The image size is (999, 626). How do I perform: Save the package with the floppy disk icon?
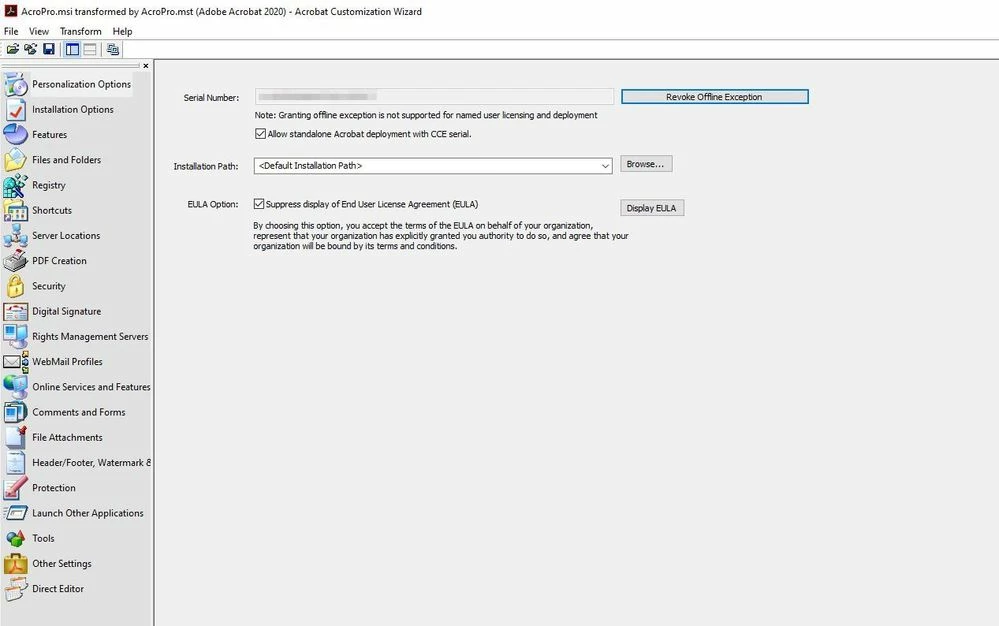point(48,49)
